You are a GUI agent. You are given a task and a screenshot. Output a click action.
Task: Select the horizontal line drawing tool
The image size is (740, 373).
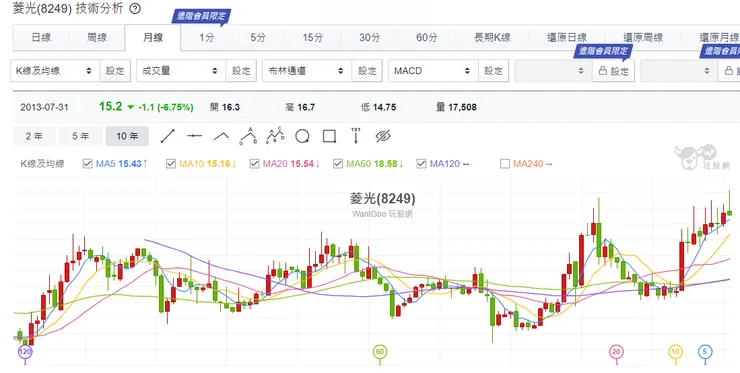point(194,136)
